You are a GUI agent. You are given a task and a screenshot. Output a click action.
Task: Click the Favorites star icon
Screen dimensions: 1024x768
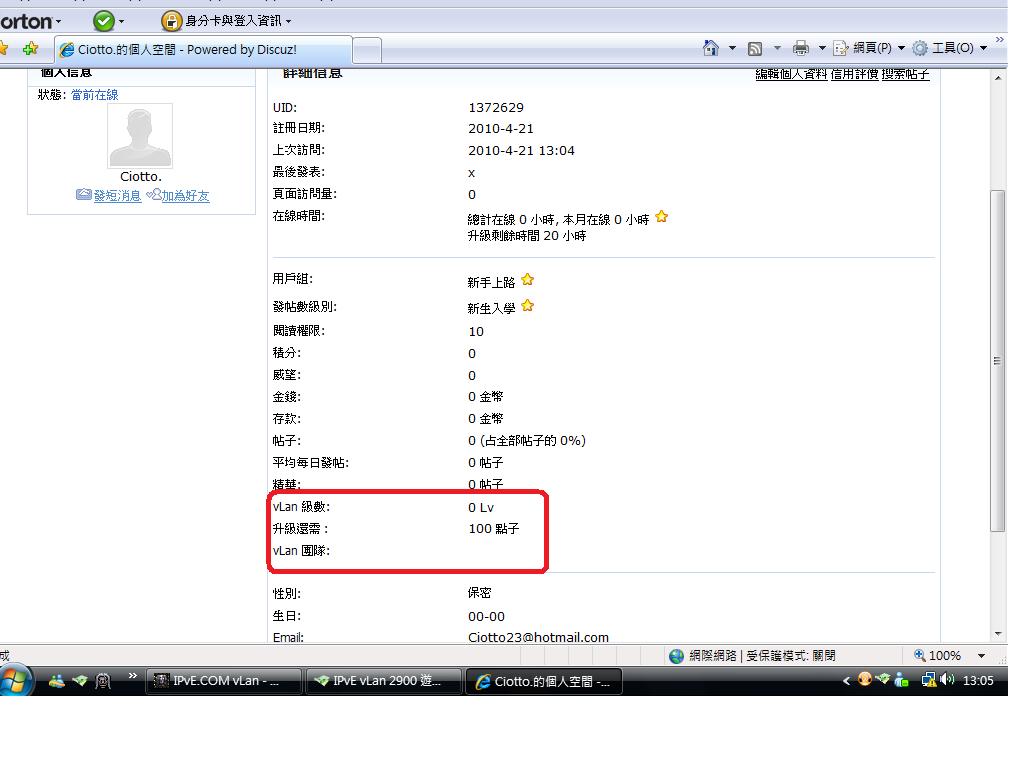click(3, 49)
